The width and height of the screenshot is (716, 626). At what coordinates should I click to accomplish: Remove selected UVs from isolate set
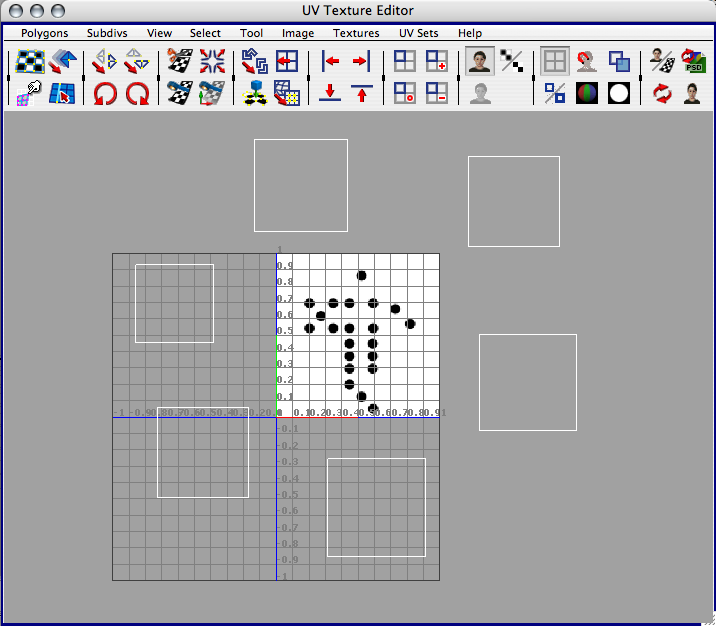(x=437, y=94)
